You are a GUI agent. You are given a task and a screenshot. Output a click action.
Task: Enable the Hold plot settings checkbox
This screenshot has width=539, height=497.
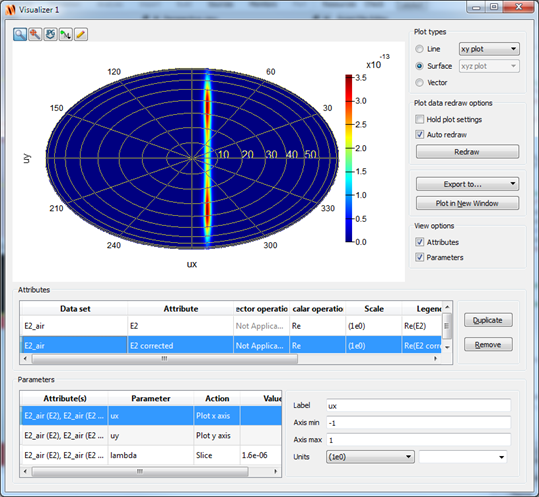[x=419, y=119]
